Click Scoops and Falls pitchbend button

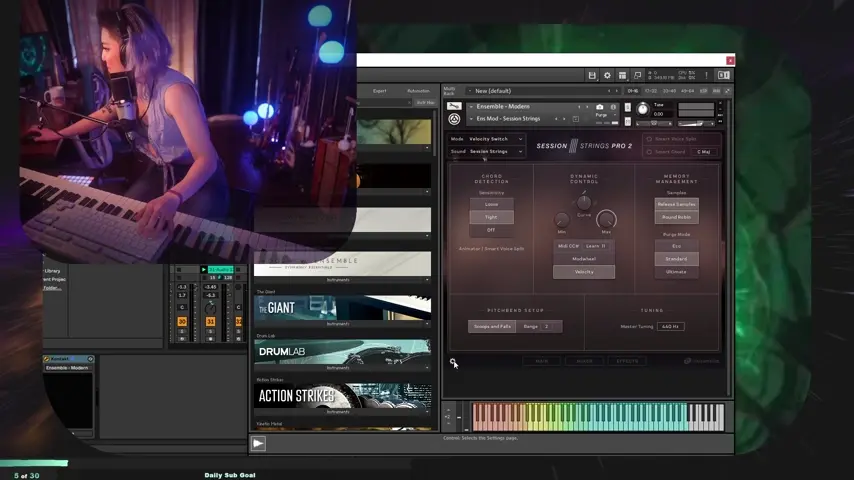(x=492, y=326)
